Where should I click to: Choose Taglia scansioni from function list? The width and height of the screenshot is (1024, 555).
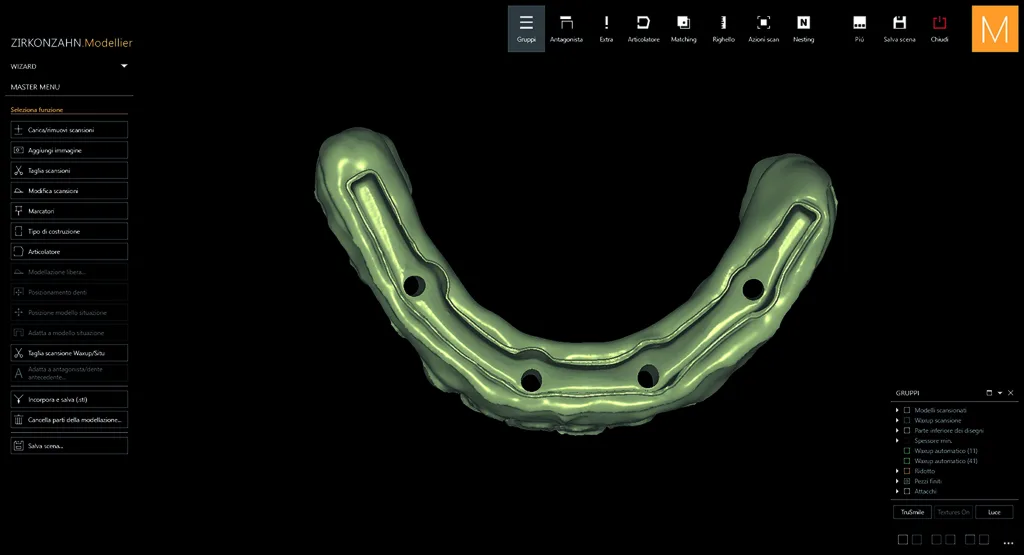coord(69,170)
